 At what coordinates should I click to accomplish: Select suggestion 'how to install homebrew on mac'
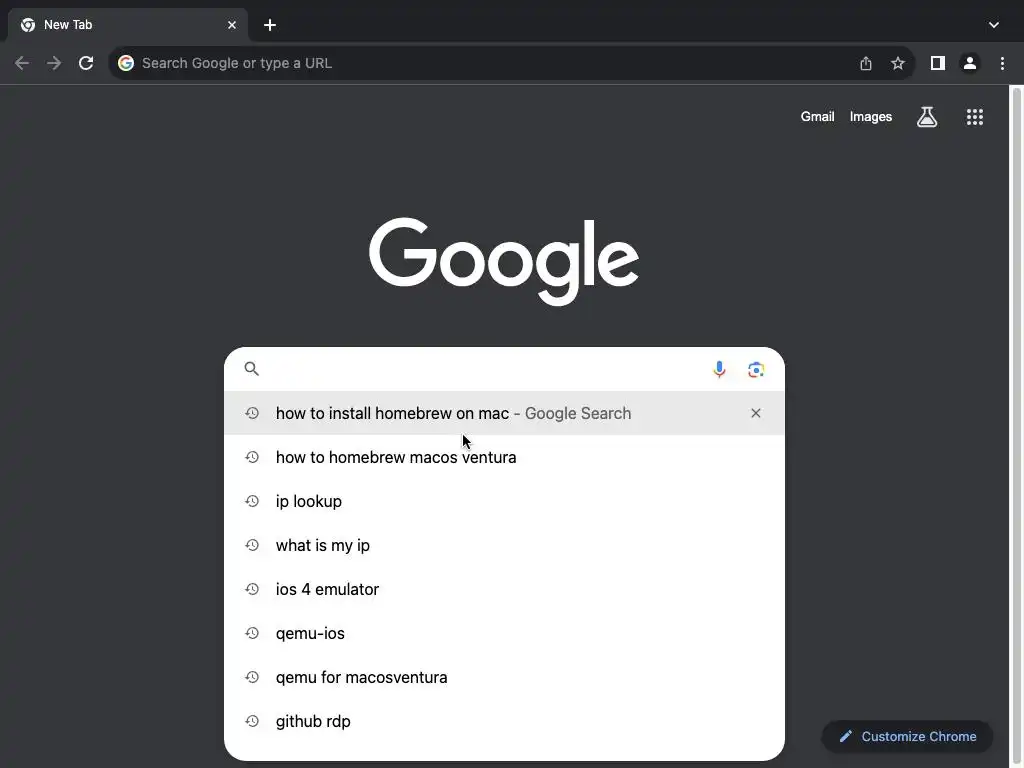pyautogui.click(x=504, y=413)
